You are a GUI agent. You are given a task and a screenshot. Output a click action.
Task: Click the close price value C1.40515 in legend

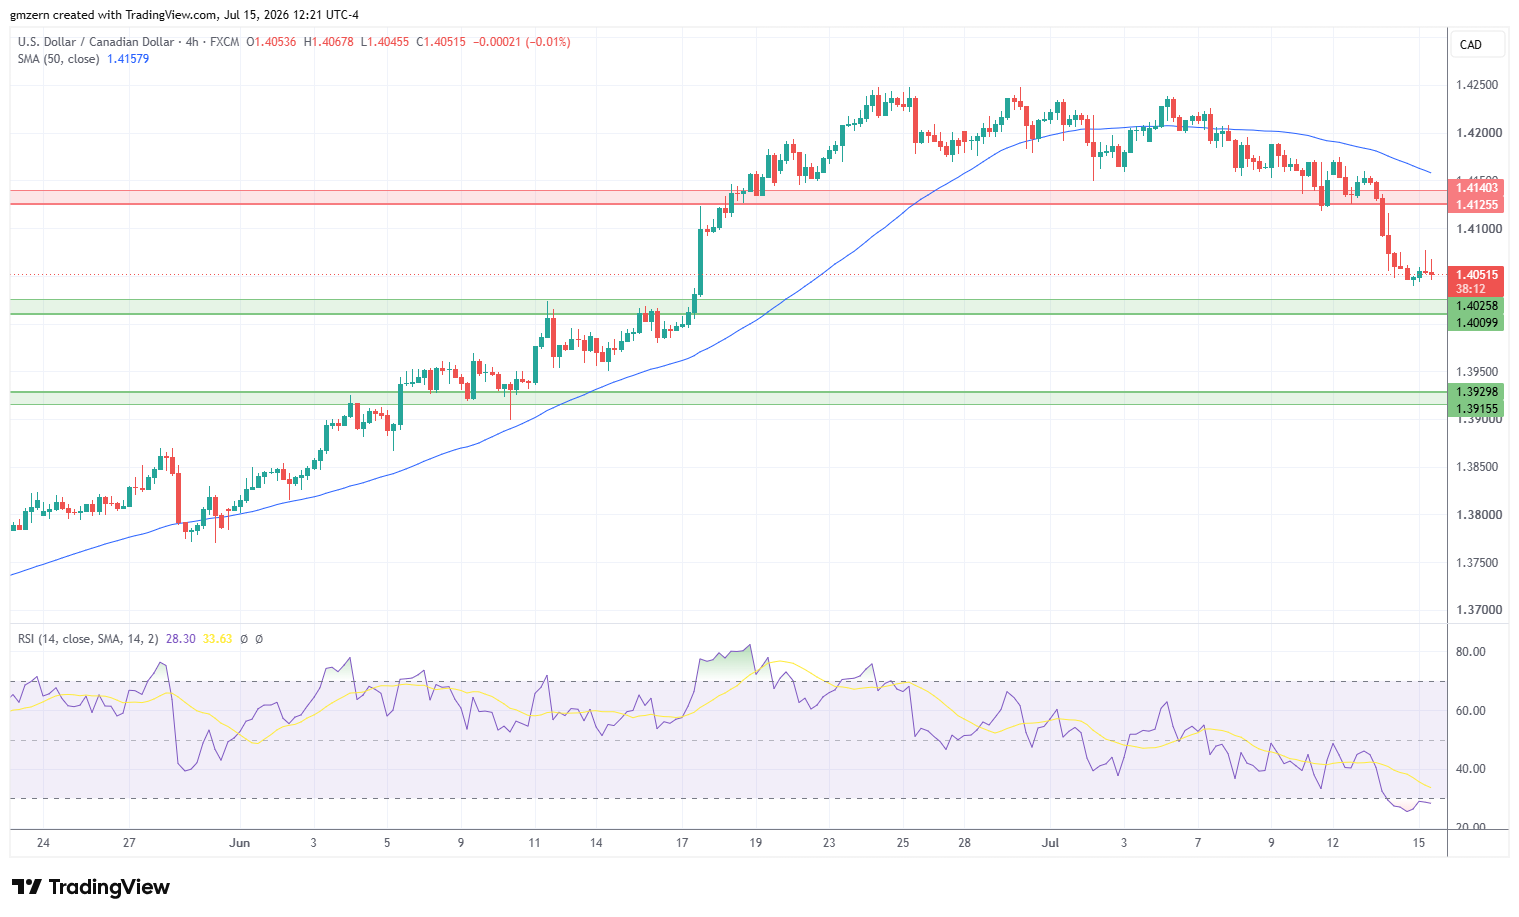(x=441, y=42)
